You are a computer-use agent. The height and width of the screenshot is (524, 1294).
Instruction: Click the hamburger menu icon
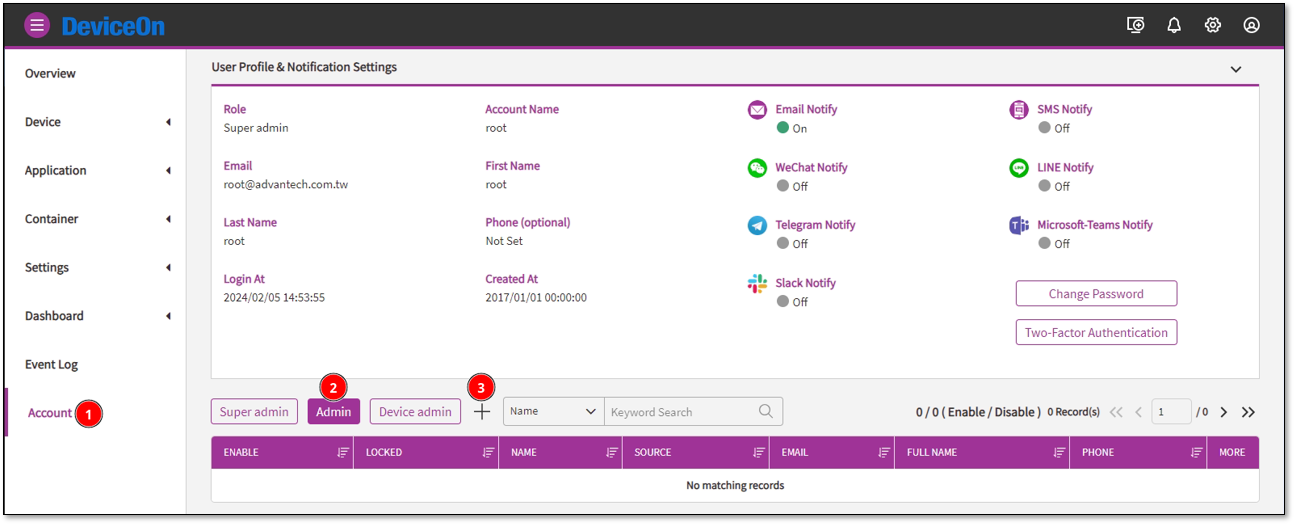(x=37, y=25)
